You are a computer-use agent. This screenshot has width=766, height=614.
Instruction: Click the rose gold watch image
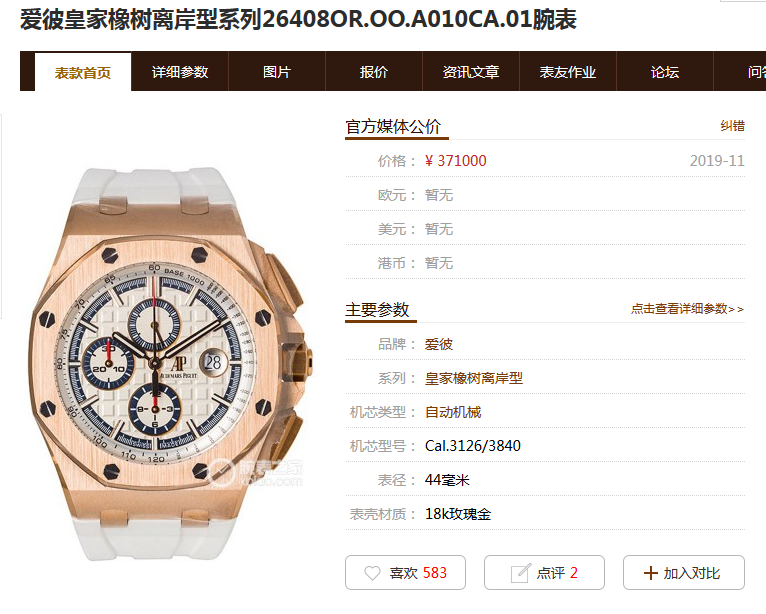[x=171, y=364]
